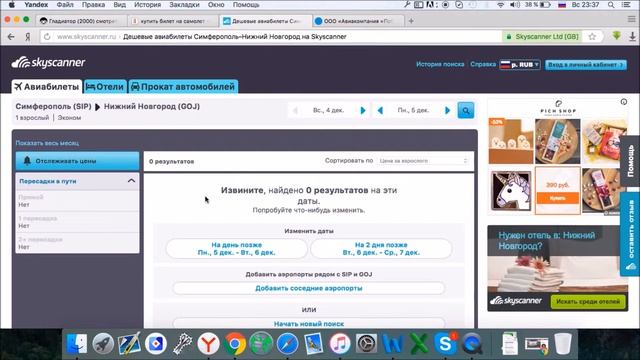Image resolution: width=640 pixels, height=360 pixels.
Task: Click volume icon in menu bar
Action: pos(515,5)
